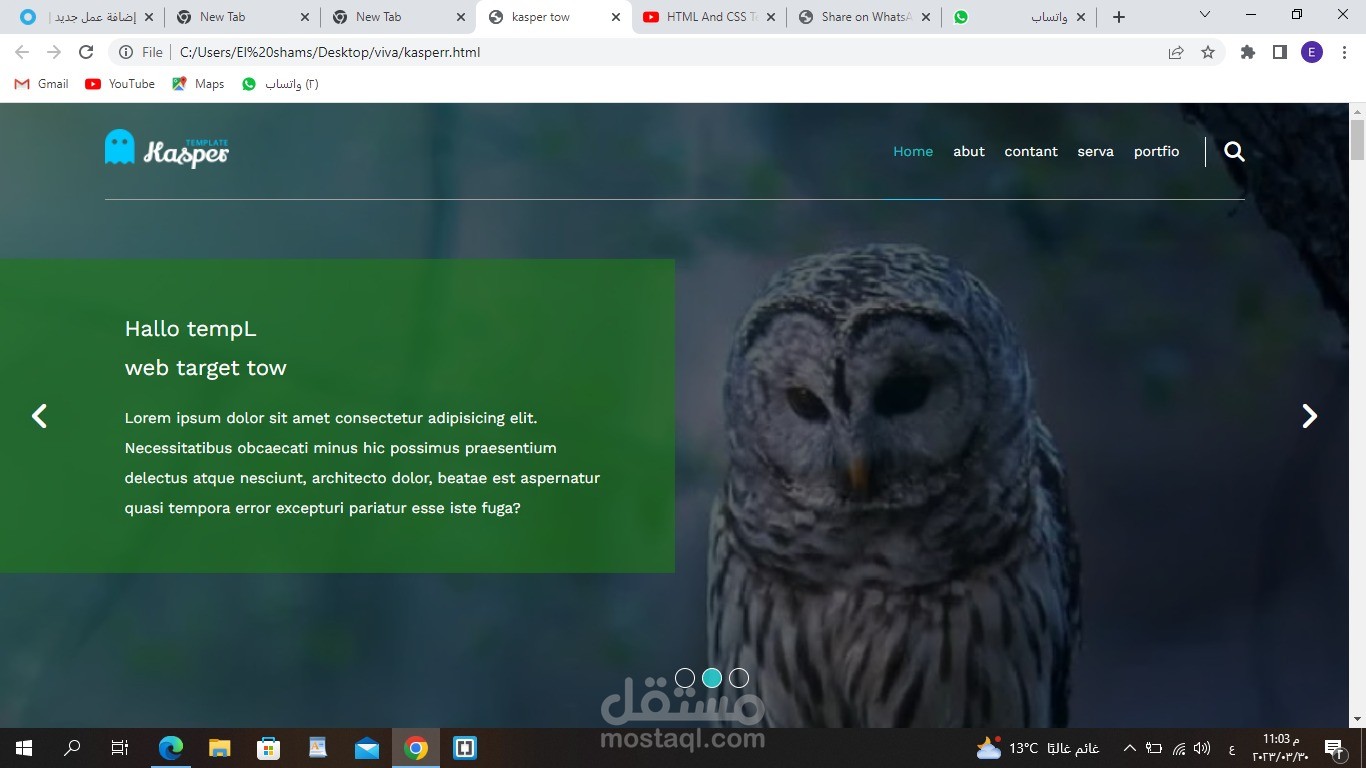This screenshot has width=1366, height=768.
Task: Open the Maps bookmark
Action: (197, 84)
